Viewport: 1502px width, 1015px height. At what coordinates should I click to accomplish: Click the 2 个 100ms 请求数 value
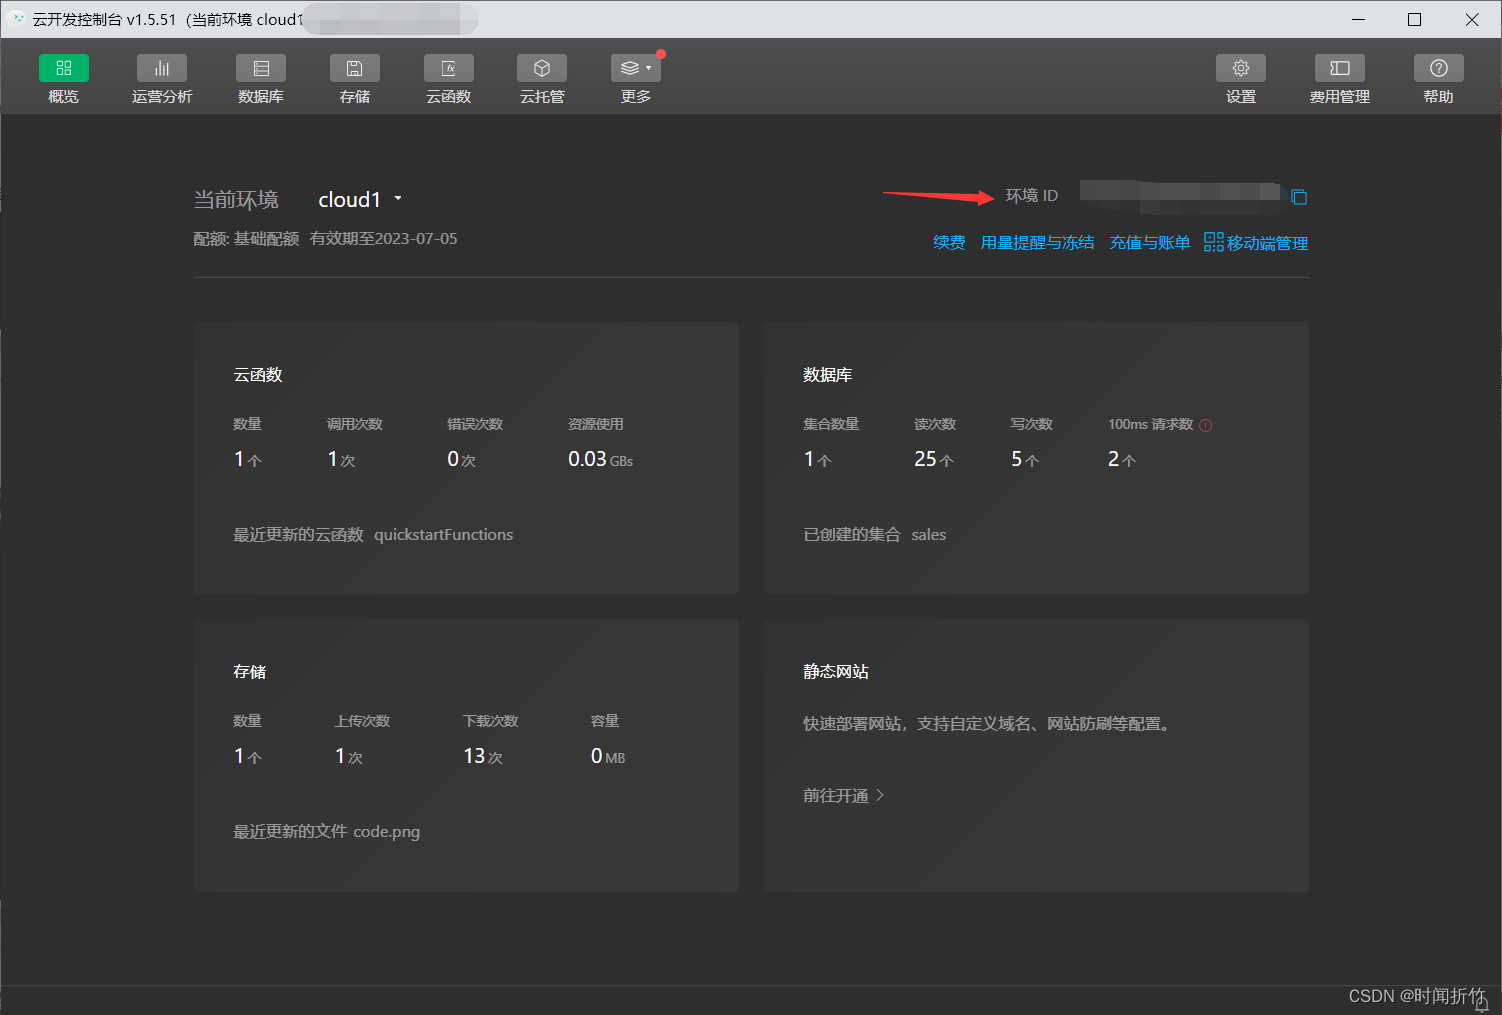coord(1122,459)
